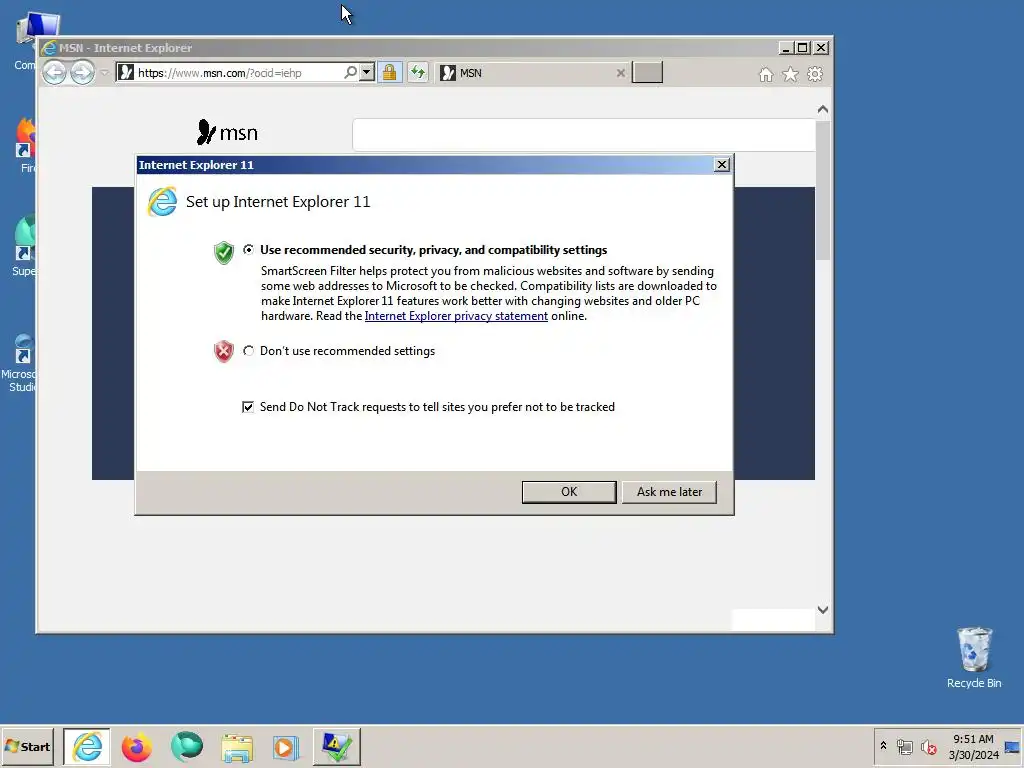The width and height of the screenshot is (1024, 768).
Task: Open the Start menu
Action: tap(27, 746)
